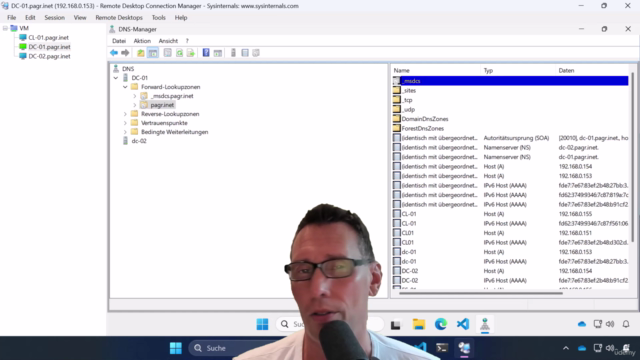Click the Remote Desktop Manager icon in host taskbar
The image size is (640, 360).
(x=464, y=348)
